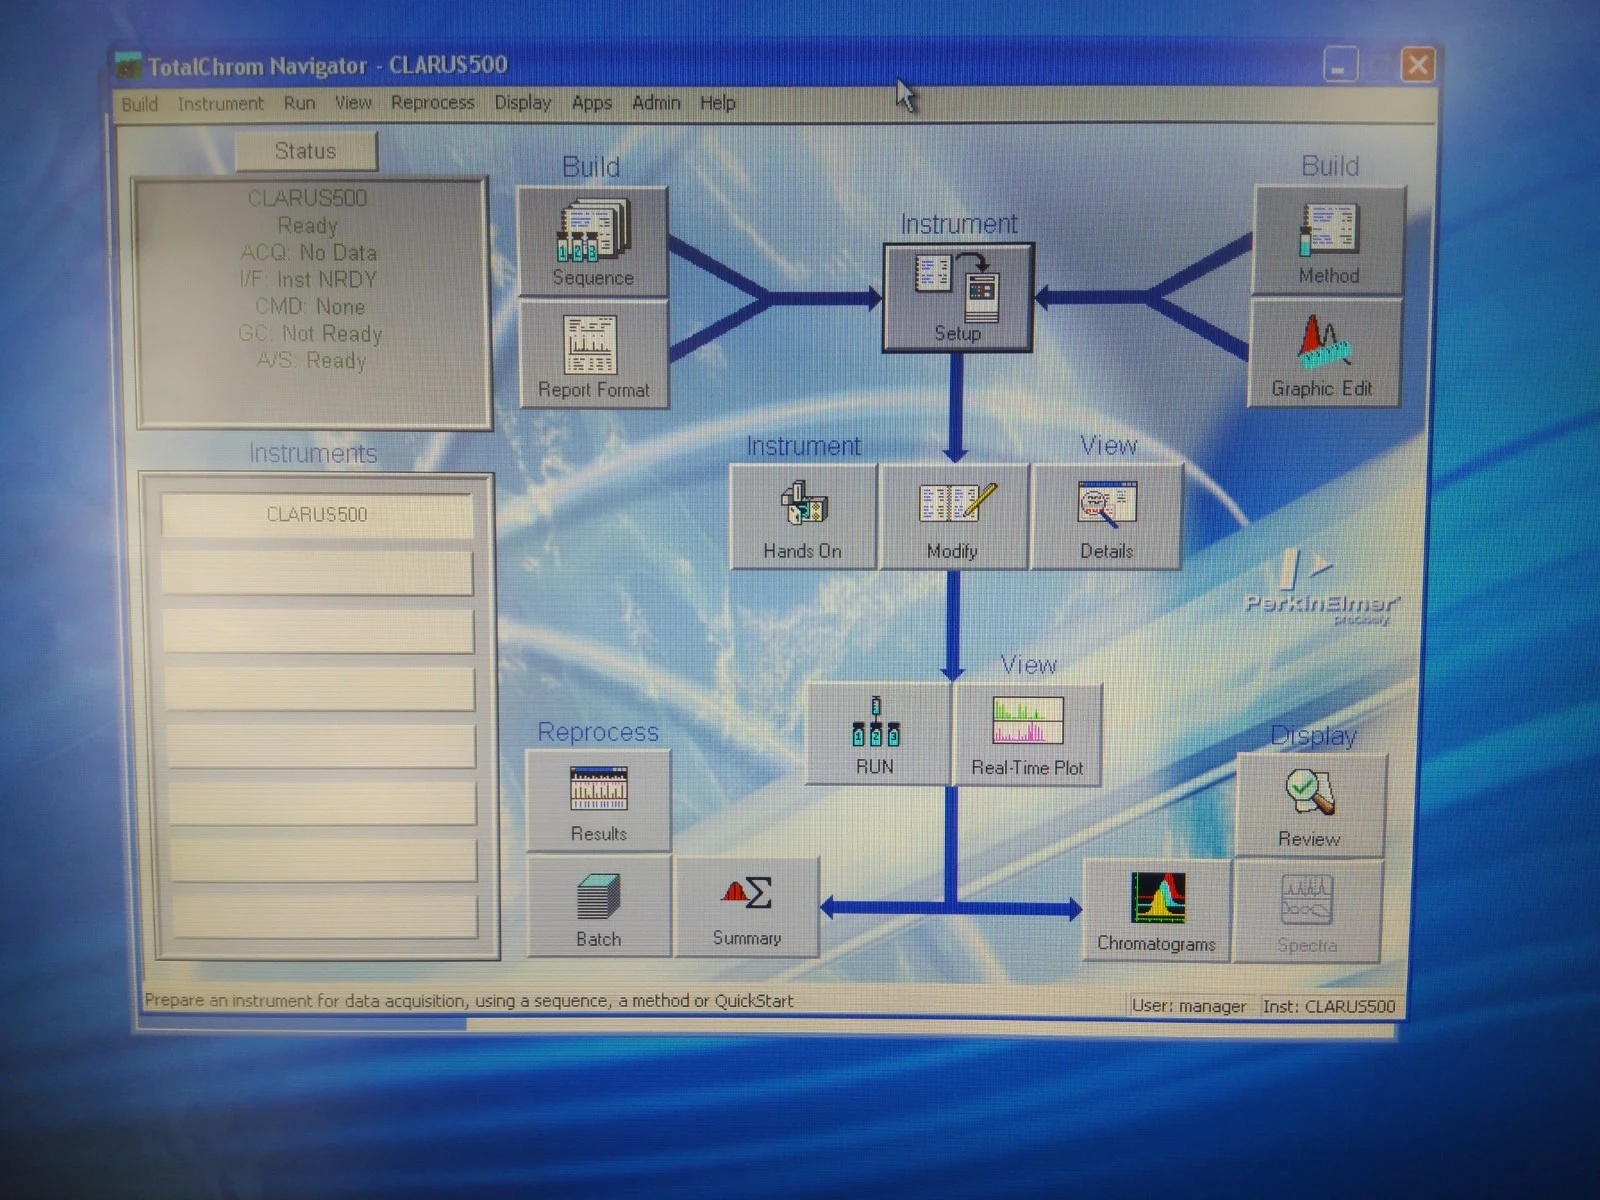Screen dimensions: 1600x1200
Task: Click the Spectra display icon
Action: (x=1308, y=911)
